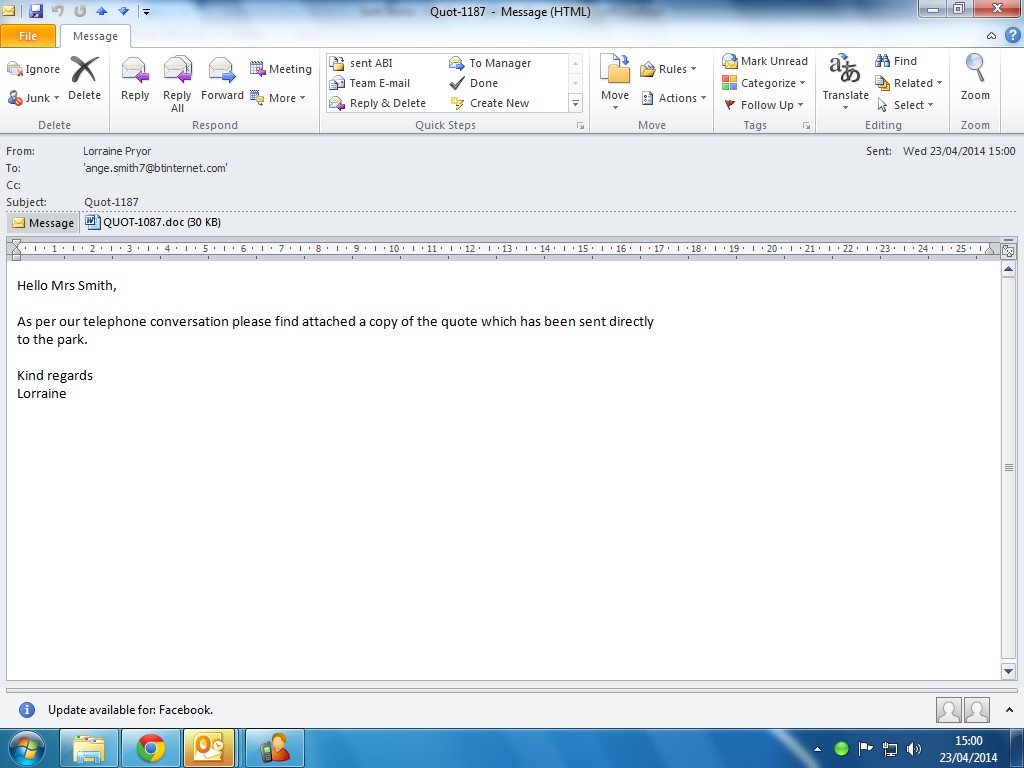Viewport: 1024px width, 768px height.
Task: Click recipient ange.smith7@btinternet.com
Action: [155, 168]
